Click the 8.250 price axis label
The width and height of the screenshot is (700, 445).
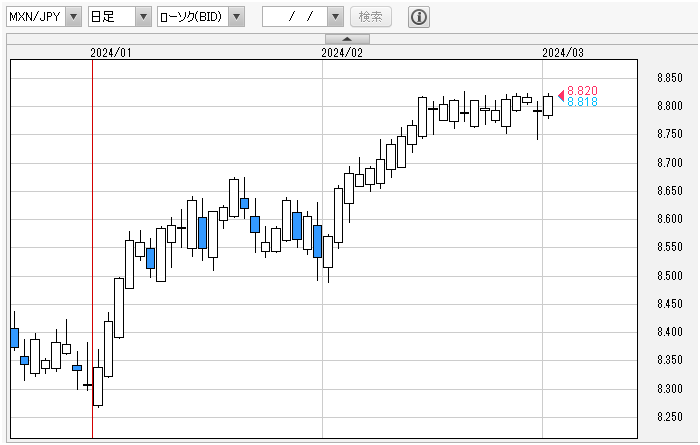[670, 416]
